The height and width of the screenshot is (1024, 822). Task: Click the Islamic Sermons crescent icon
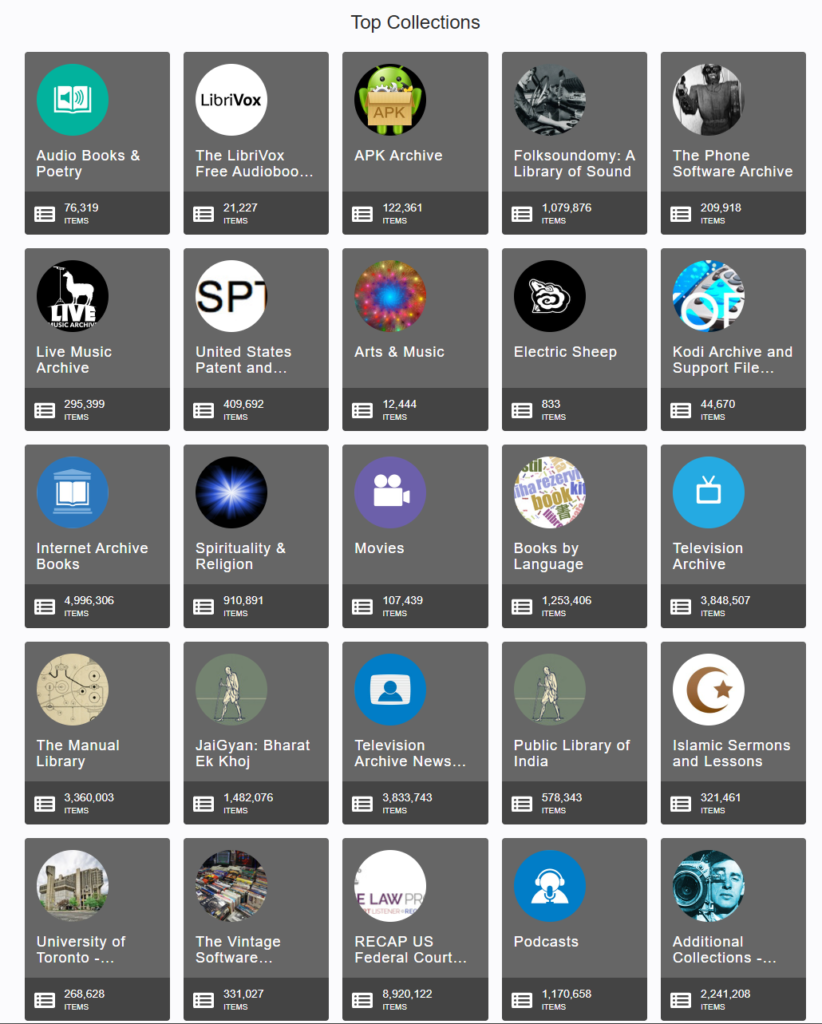(x=708, y=690)
